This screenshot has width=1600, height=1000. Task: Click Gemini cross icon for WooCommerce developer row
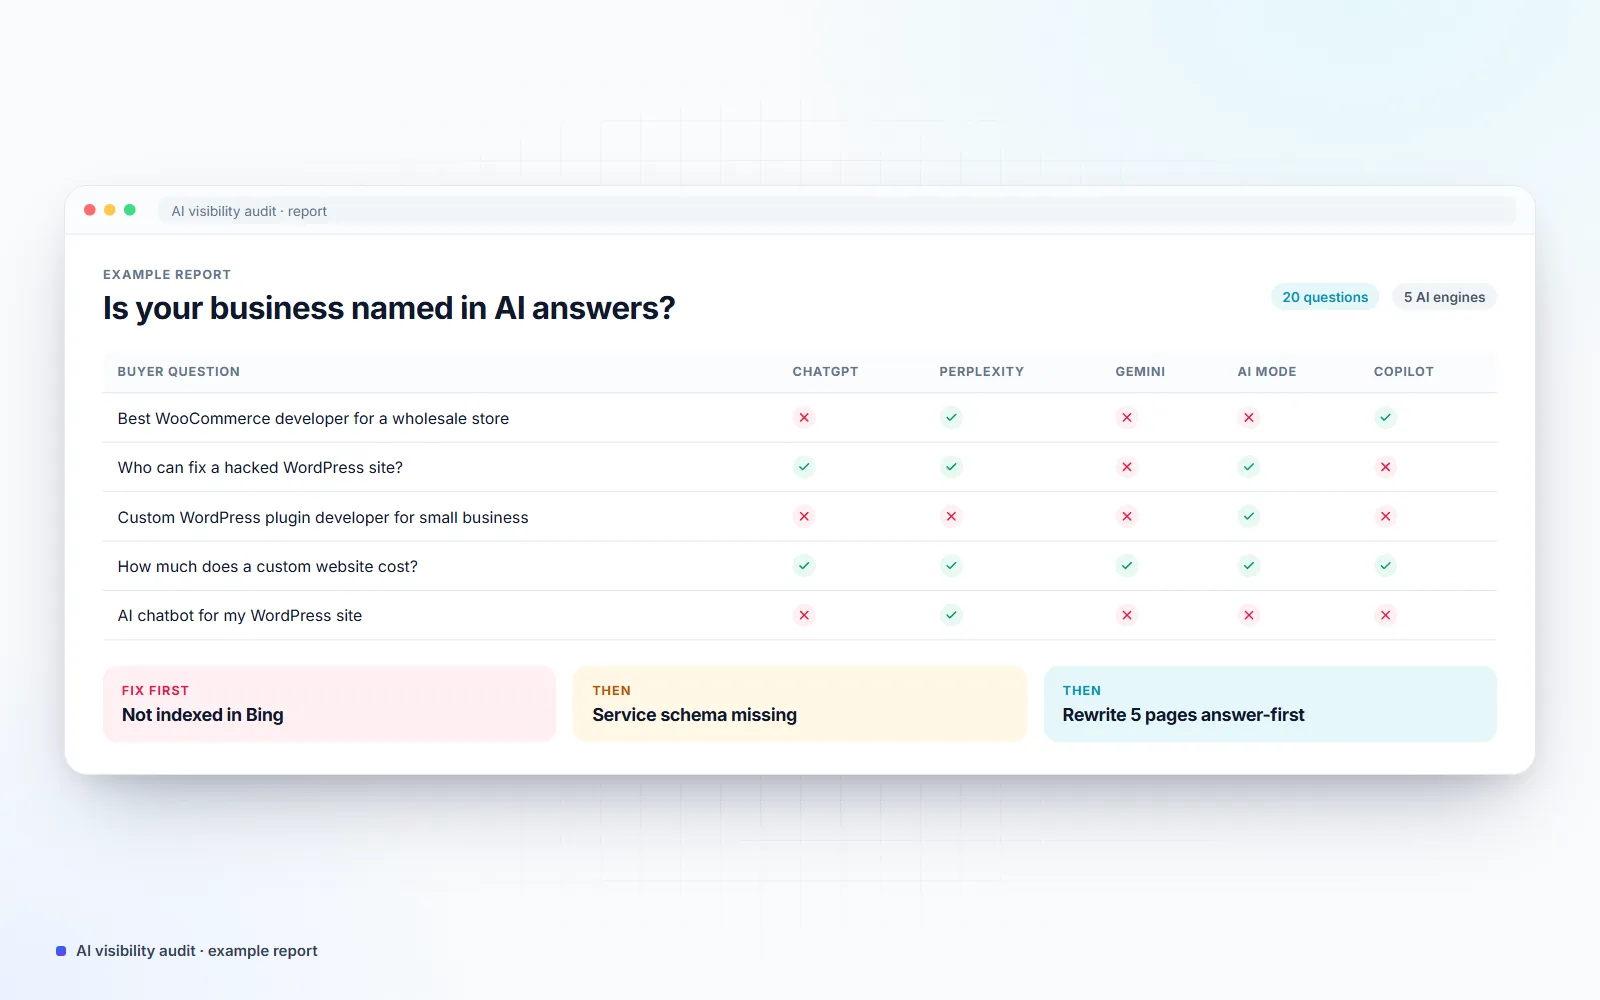(x=1127, y=418)
